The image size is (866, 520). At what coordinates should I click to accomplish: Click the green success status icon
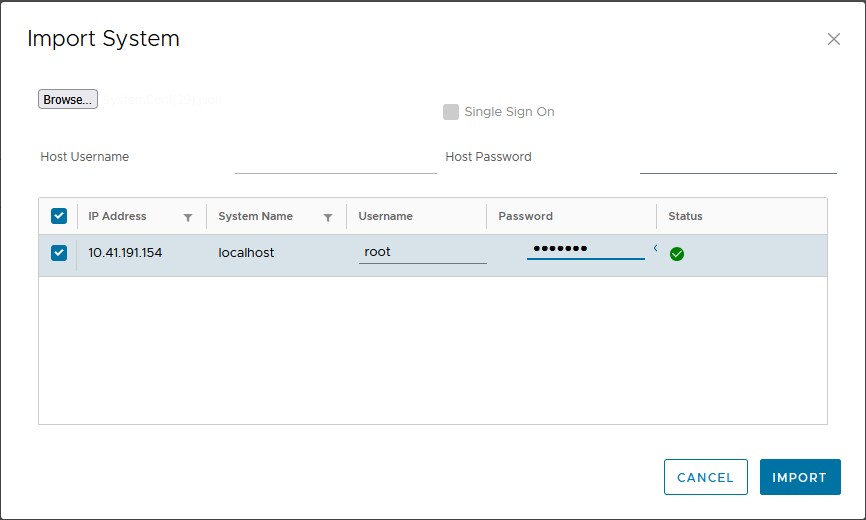tap(677, 254)
